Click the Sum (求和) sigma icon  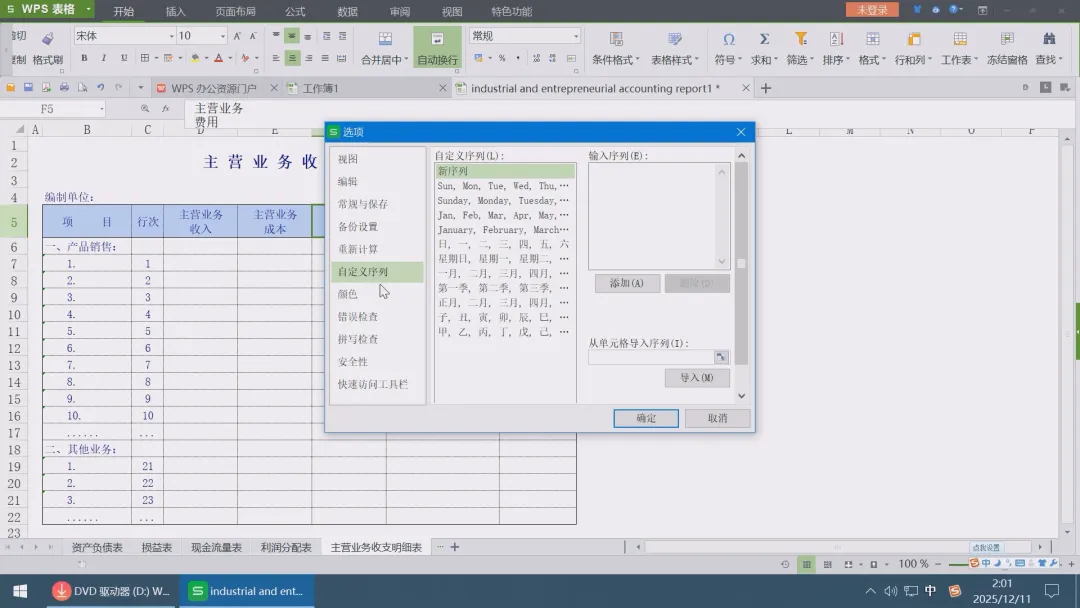point(764,39)
